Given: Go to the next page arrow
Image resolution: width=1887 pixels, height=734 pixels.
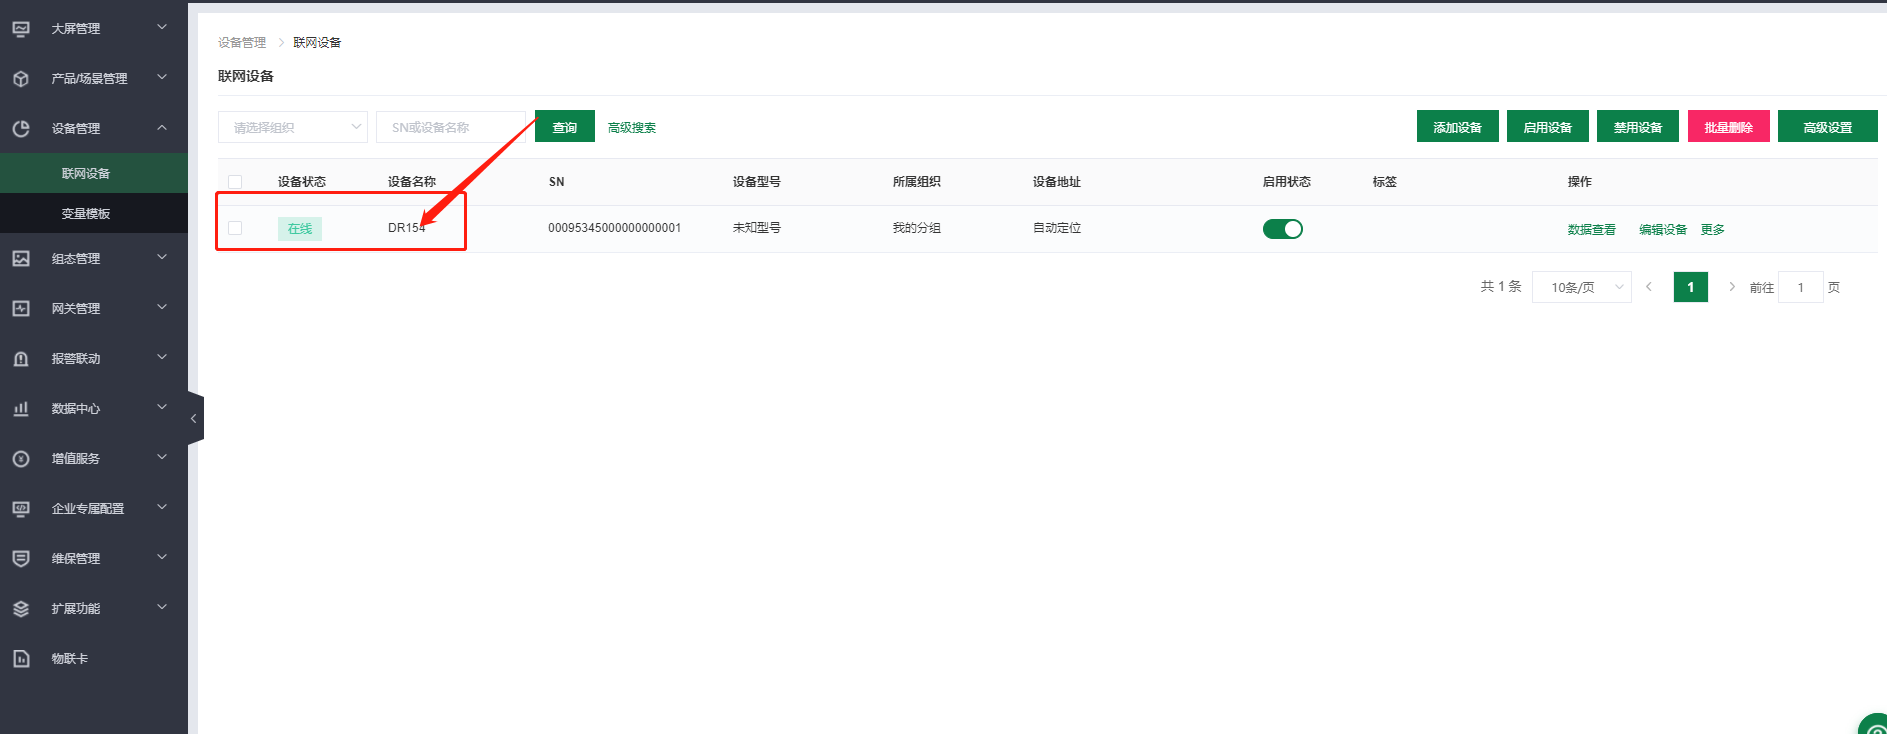Looking at the screenshot, I should (1732, 287).
